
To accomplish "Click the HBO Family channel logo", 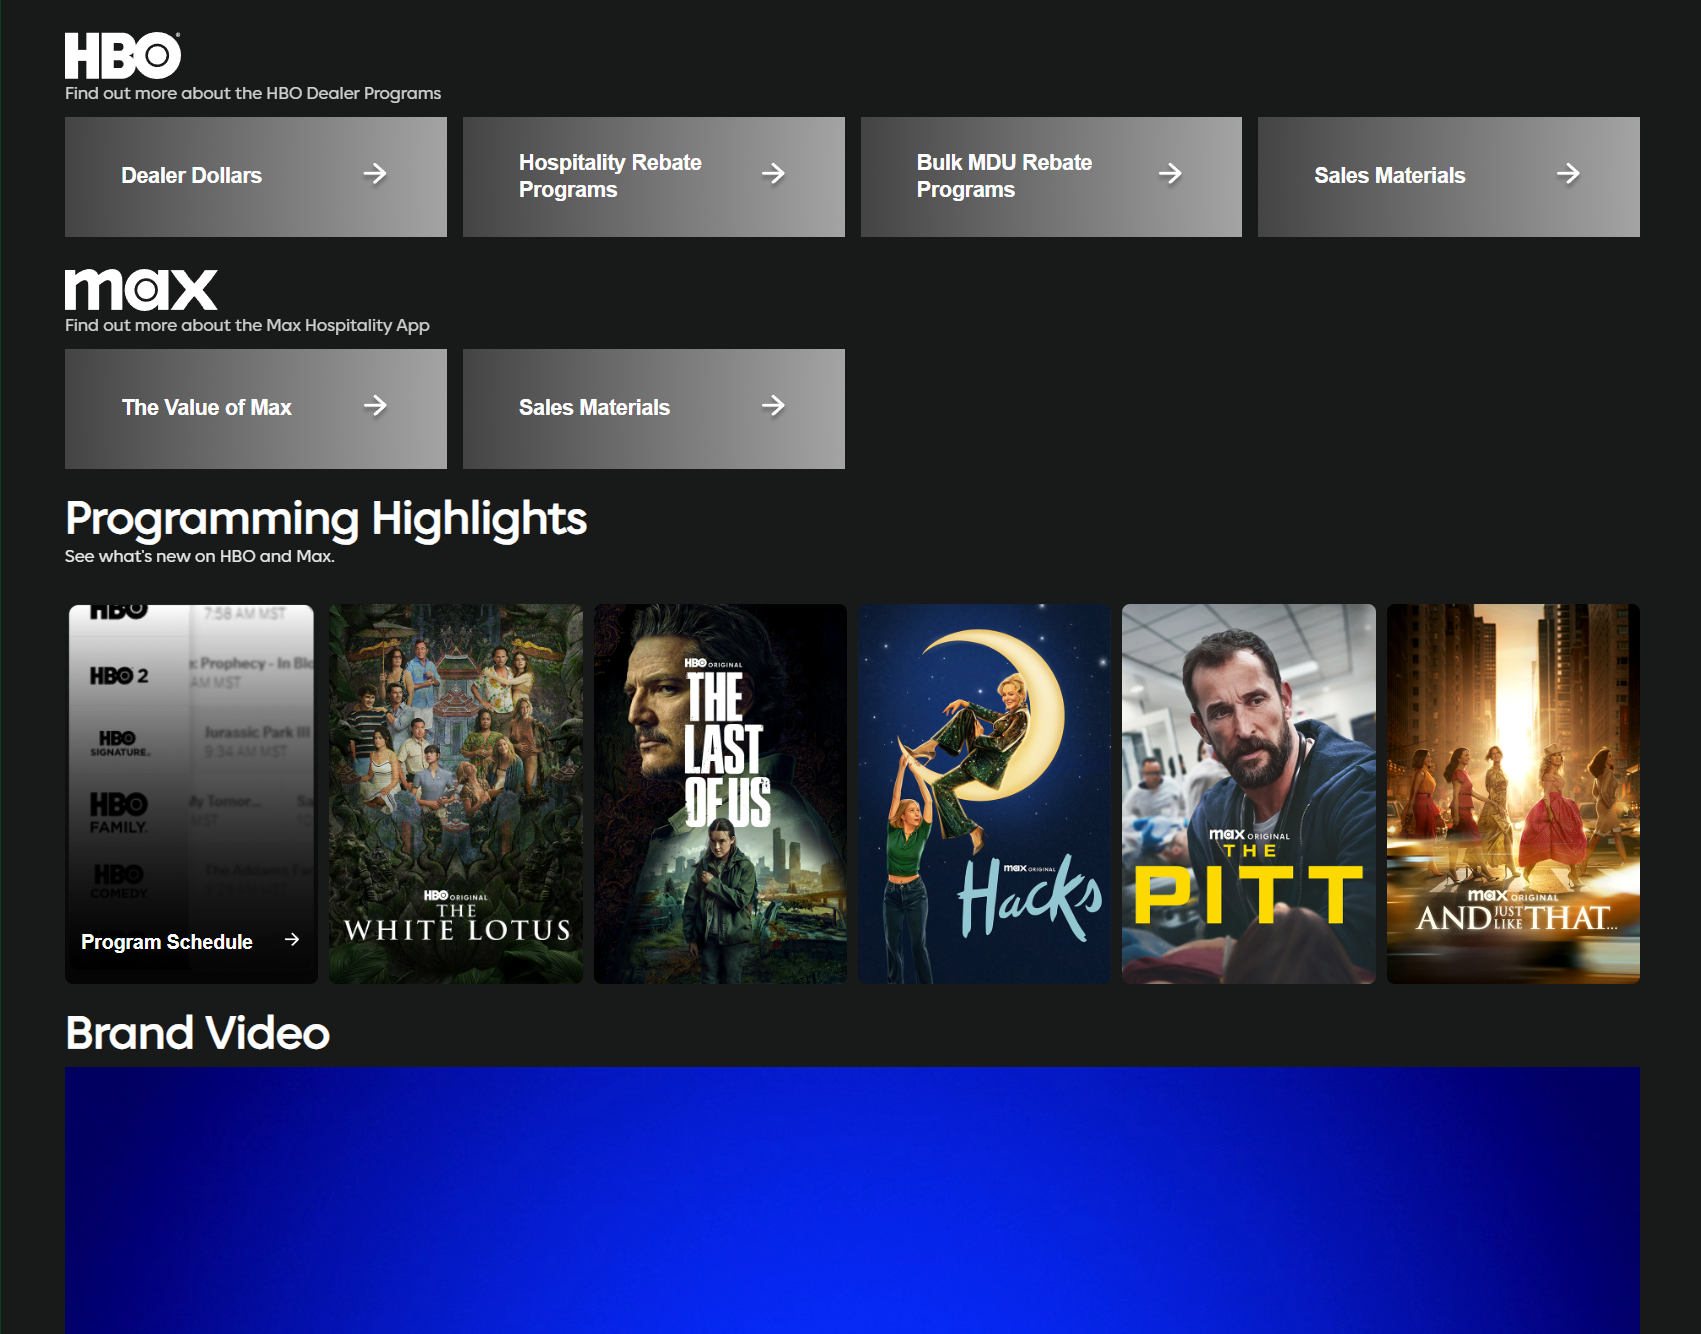I will point(119,813).
